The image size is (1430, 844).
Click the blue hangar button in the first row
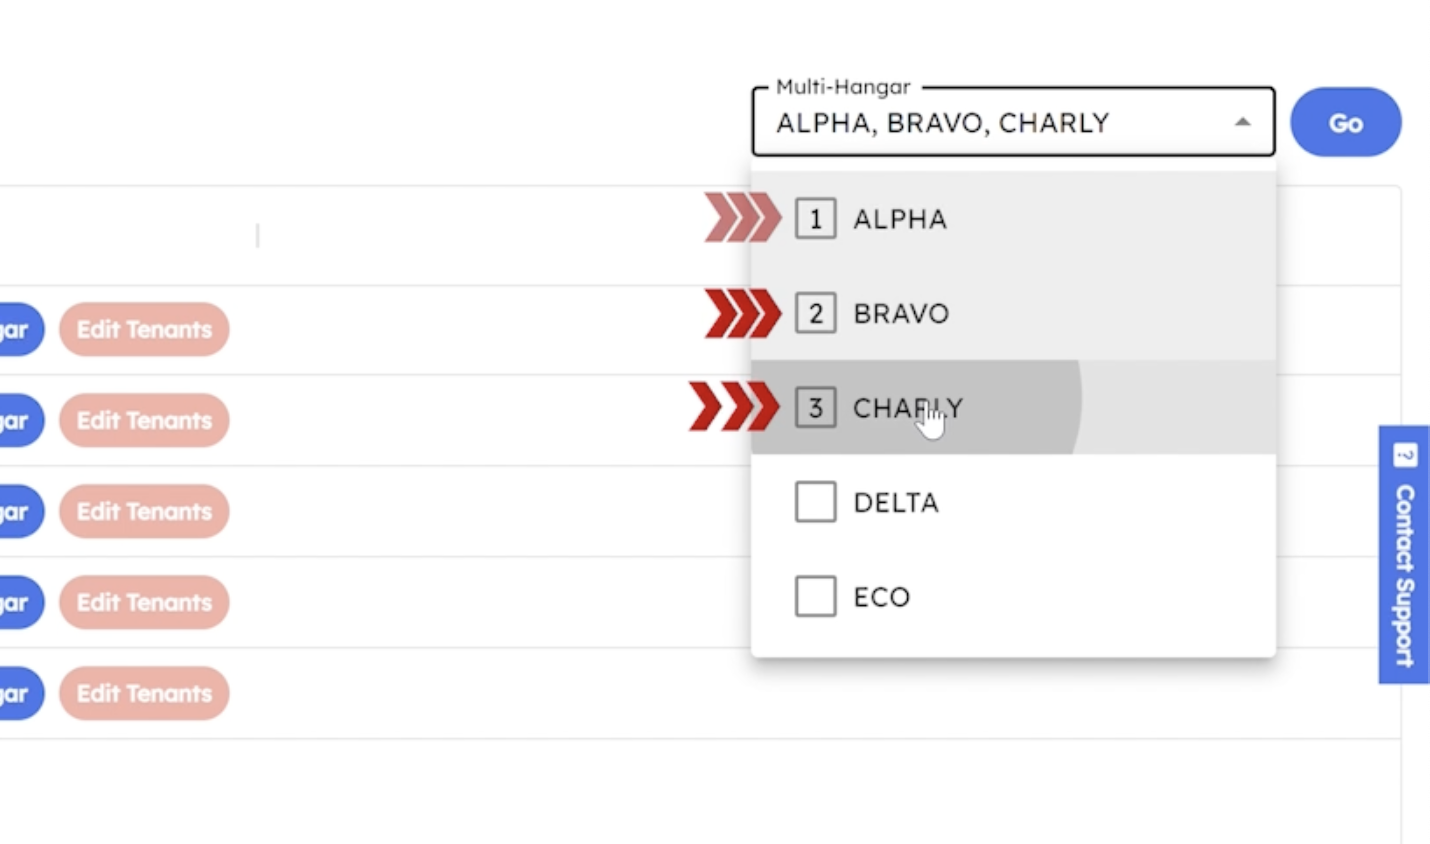coord(18,329)
